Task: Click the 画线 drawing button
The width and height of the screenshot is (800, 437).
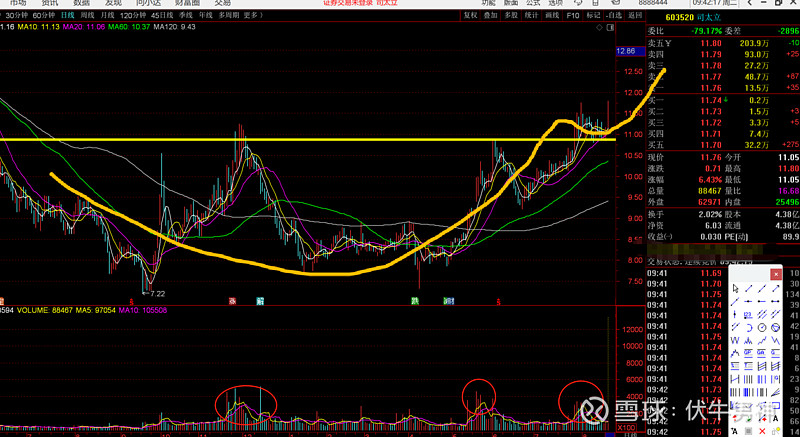Action: (552, 15)
